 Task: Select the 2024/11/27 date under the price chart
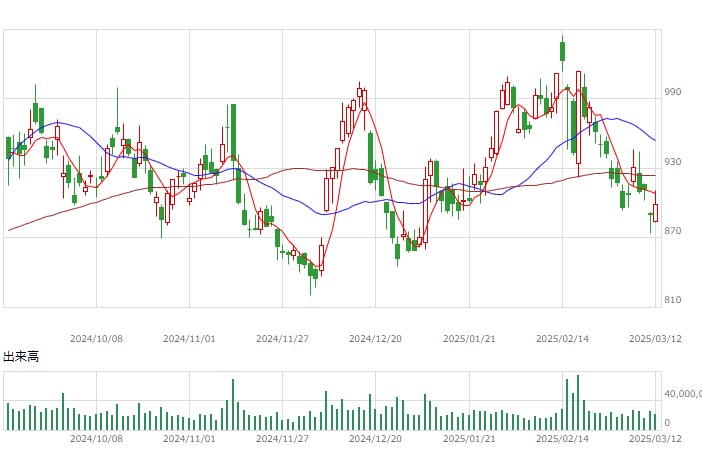point(283,339)
